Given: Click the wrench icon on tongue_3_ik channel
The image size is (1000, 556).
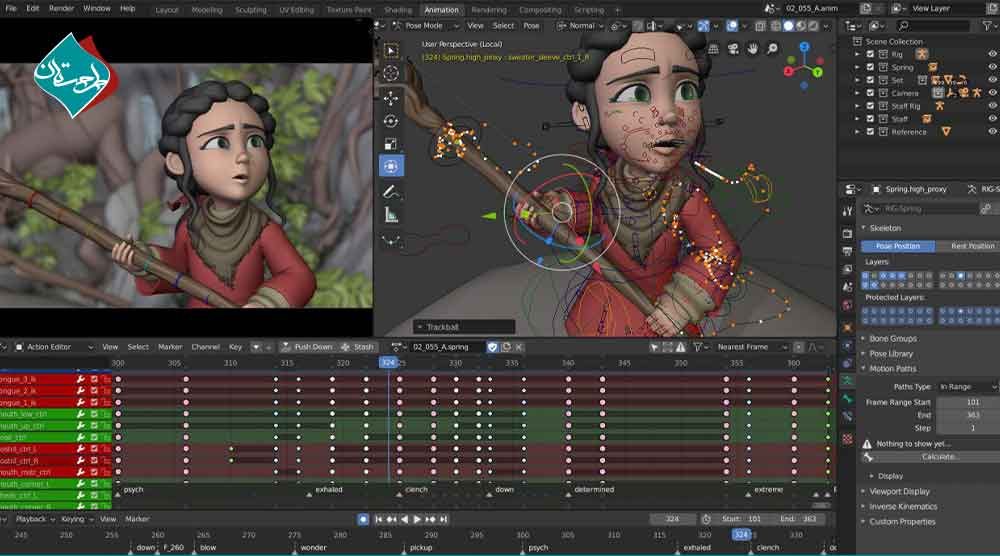Looking at the screenshot, I should click(80, 379).
